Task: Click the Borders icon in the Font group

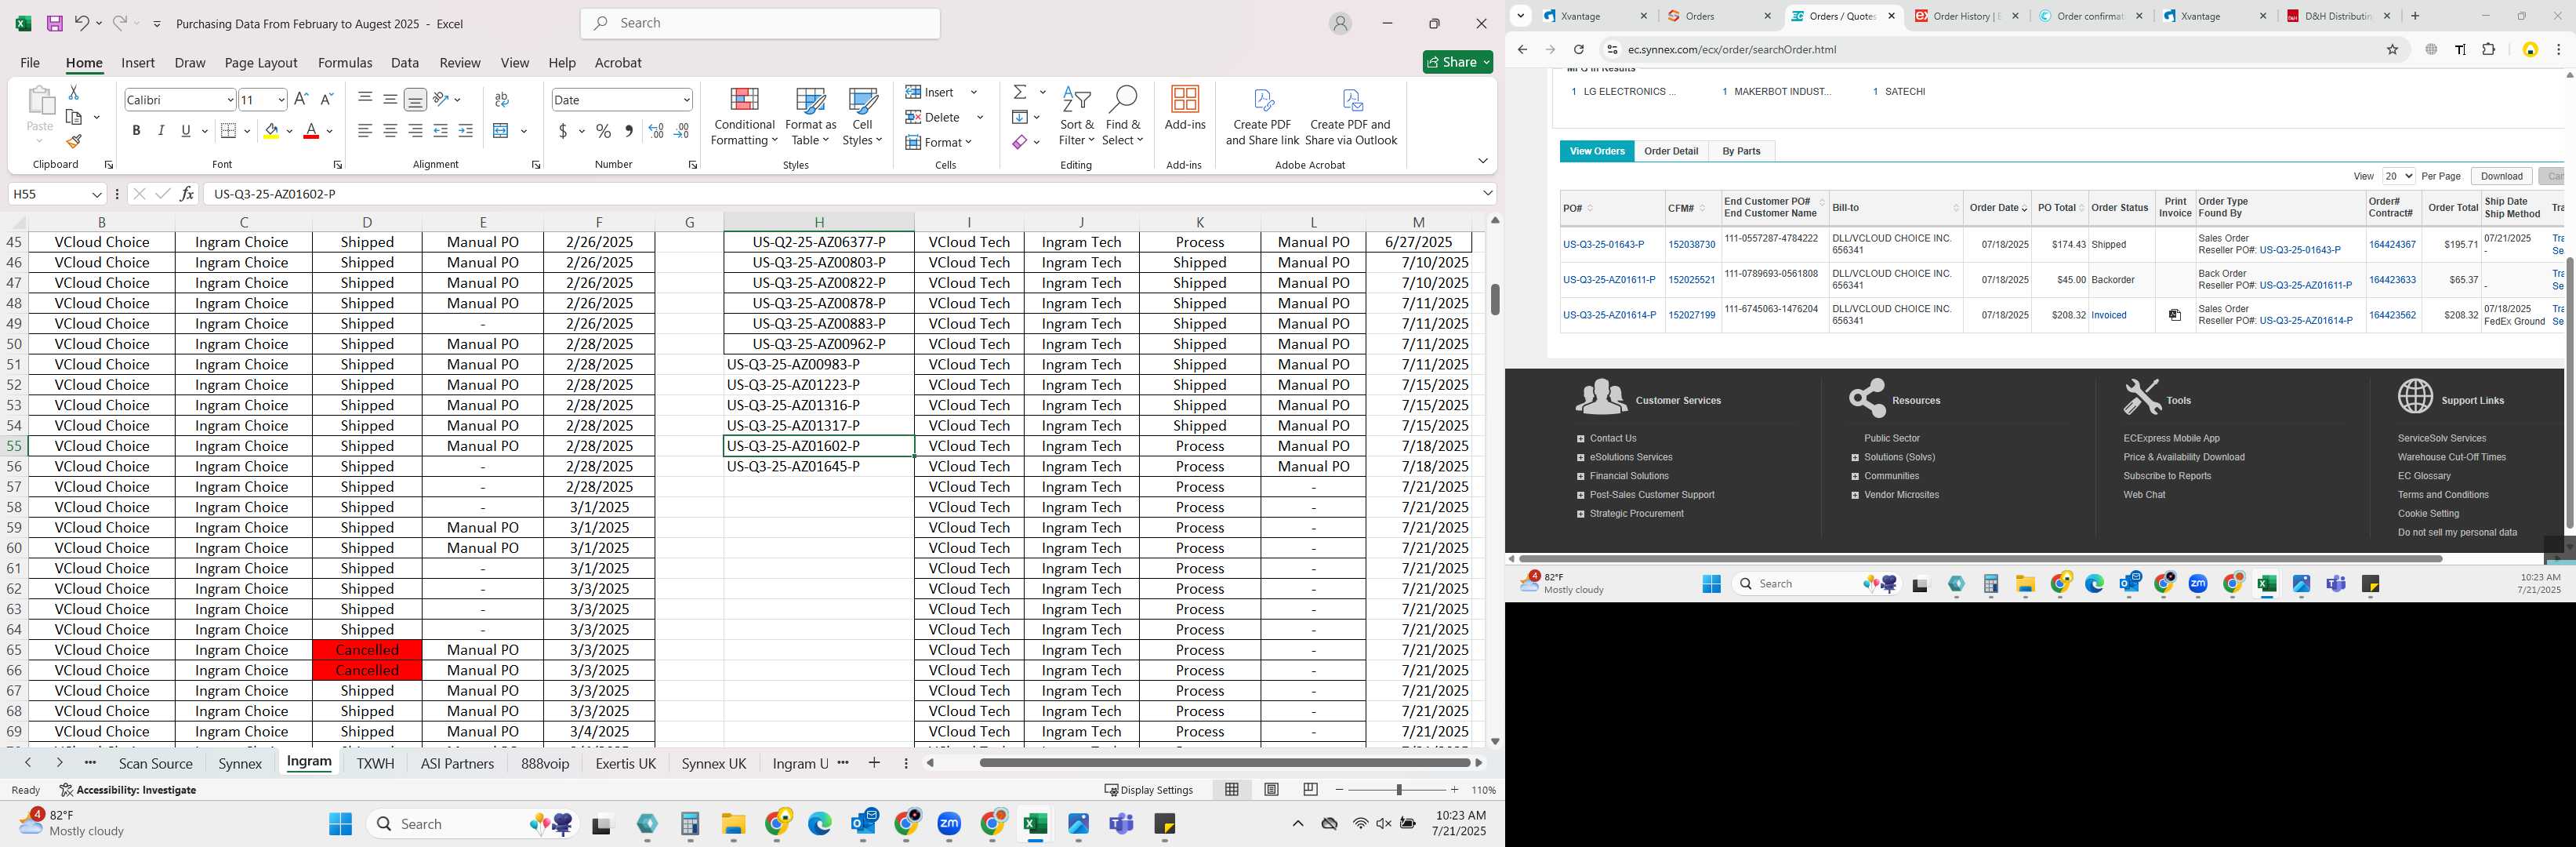Action: click(228, 131)
